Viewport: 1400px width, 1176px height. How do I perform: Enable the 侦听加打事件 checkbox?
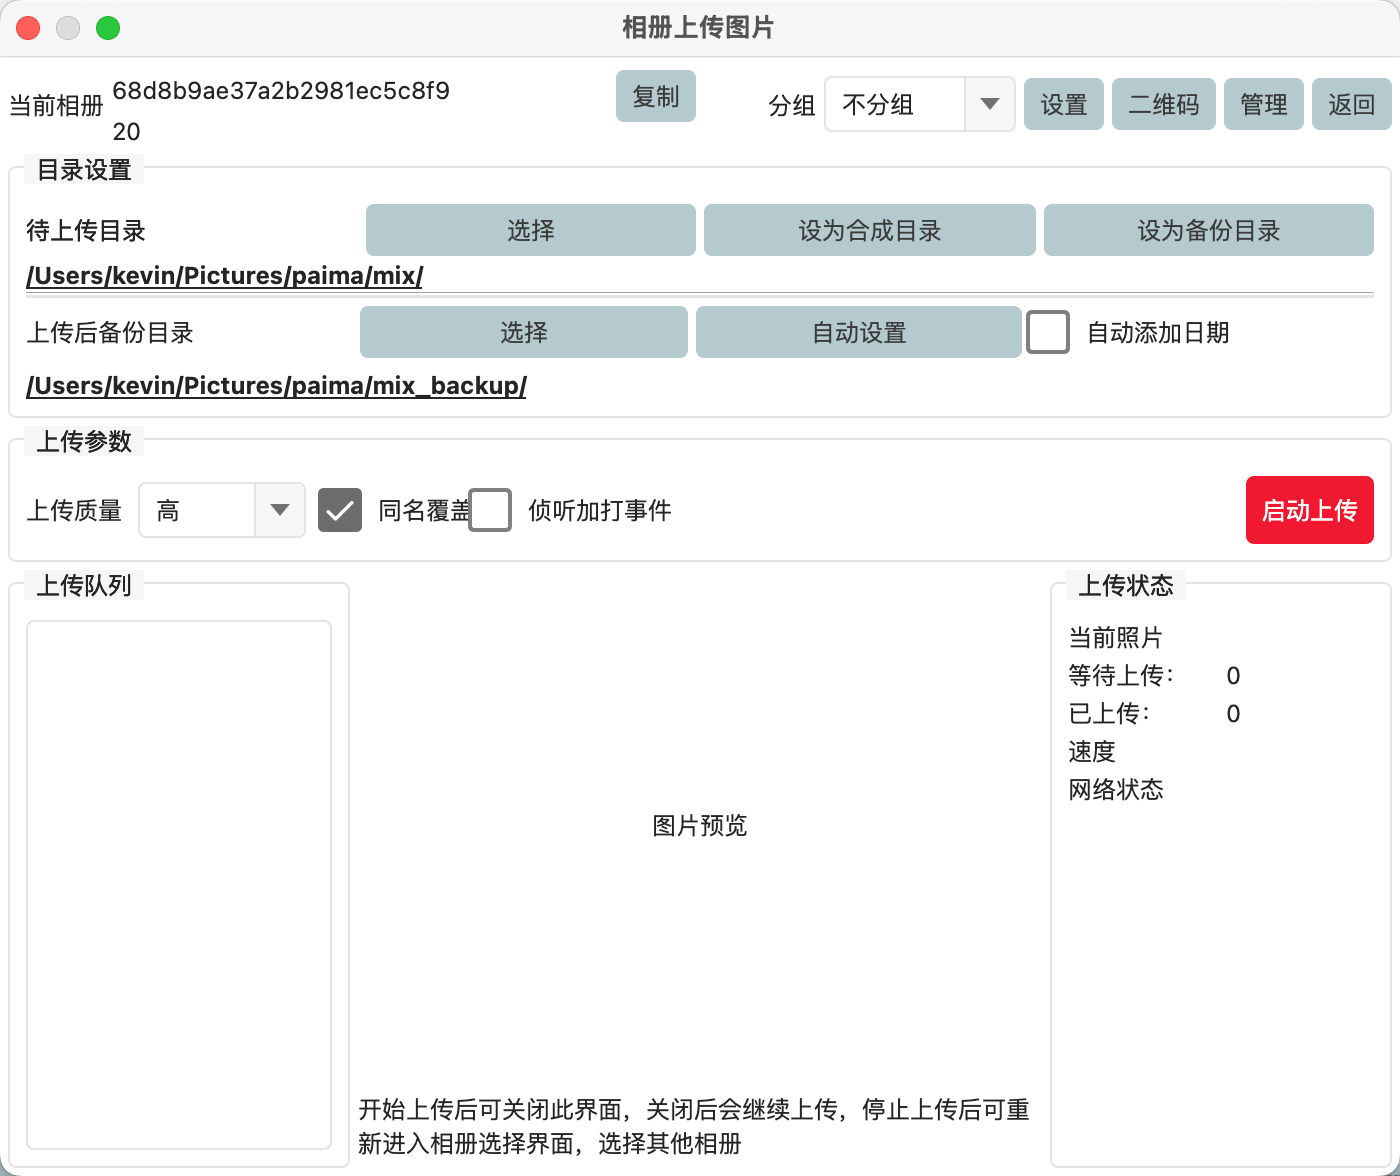click(x=490, y=510)
